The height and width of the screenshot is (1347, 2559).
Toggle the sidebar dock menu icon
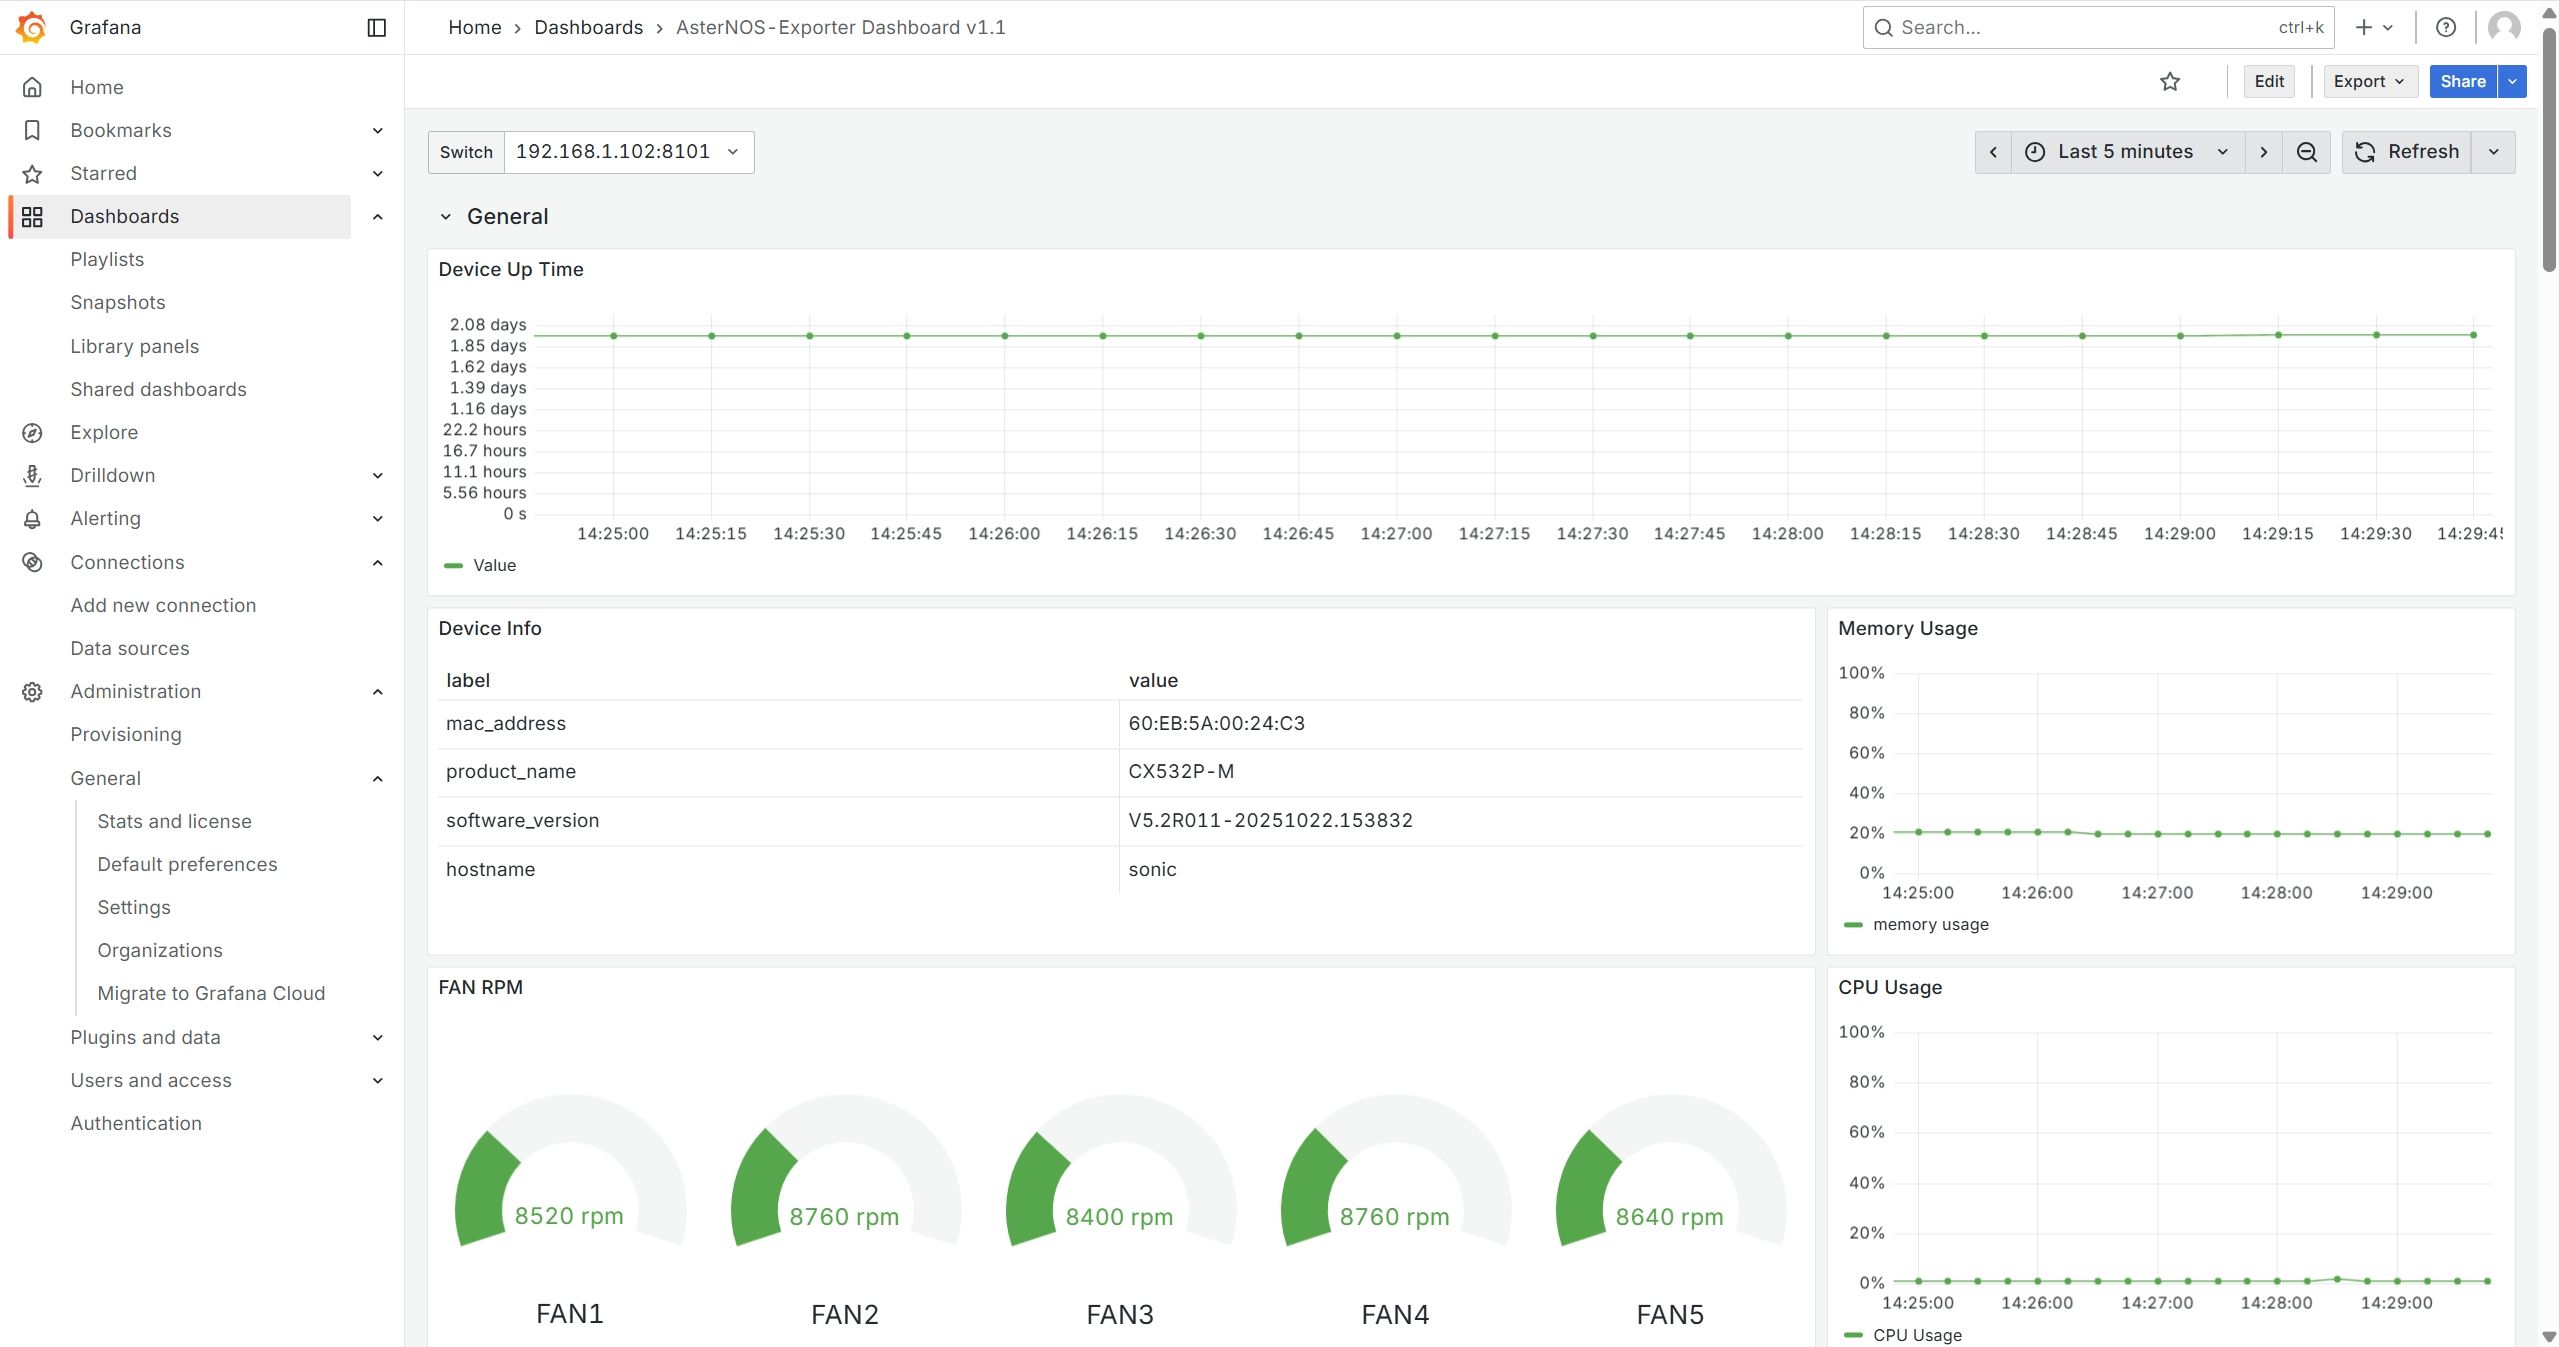pos(376,27)
